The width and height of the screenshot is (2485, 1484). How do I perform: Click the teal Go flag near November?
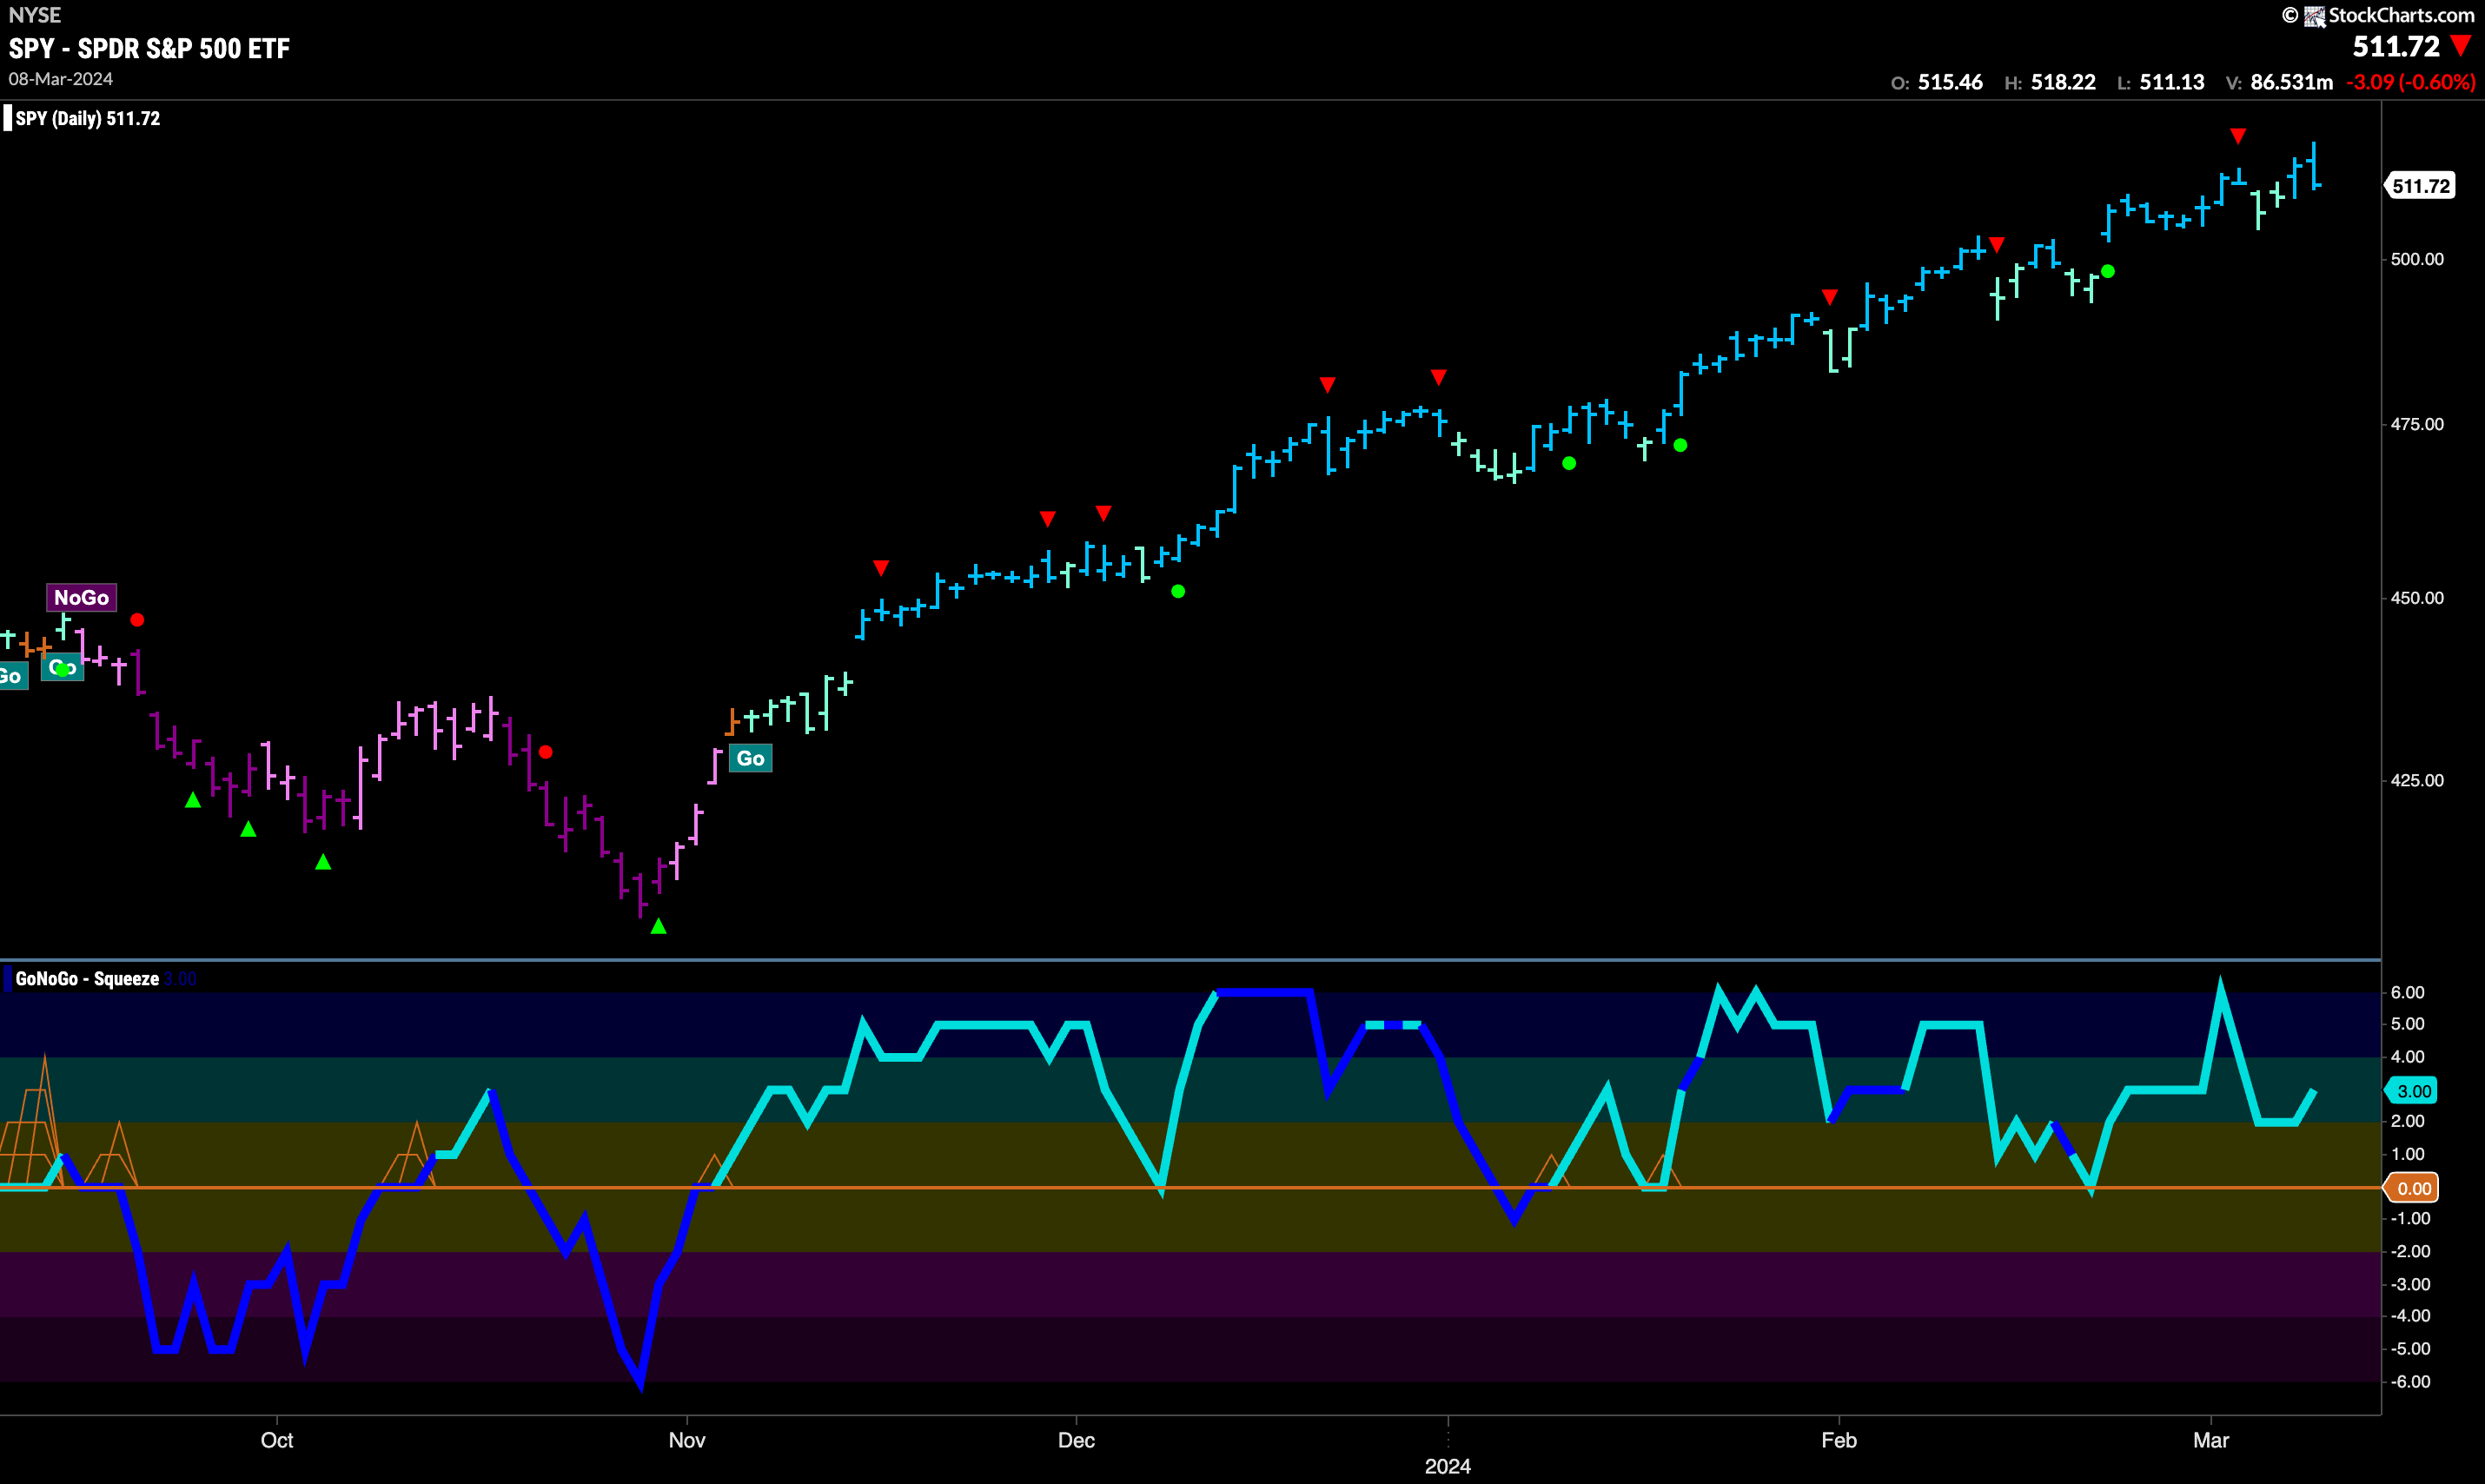tap(750, 758)
